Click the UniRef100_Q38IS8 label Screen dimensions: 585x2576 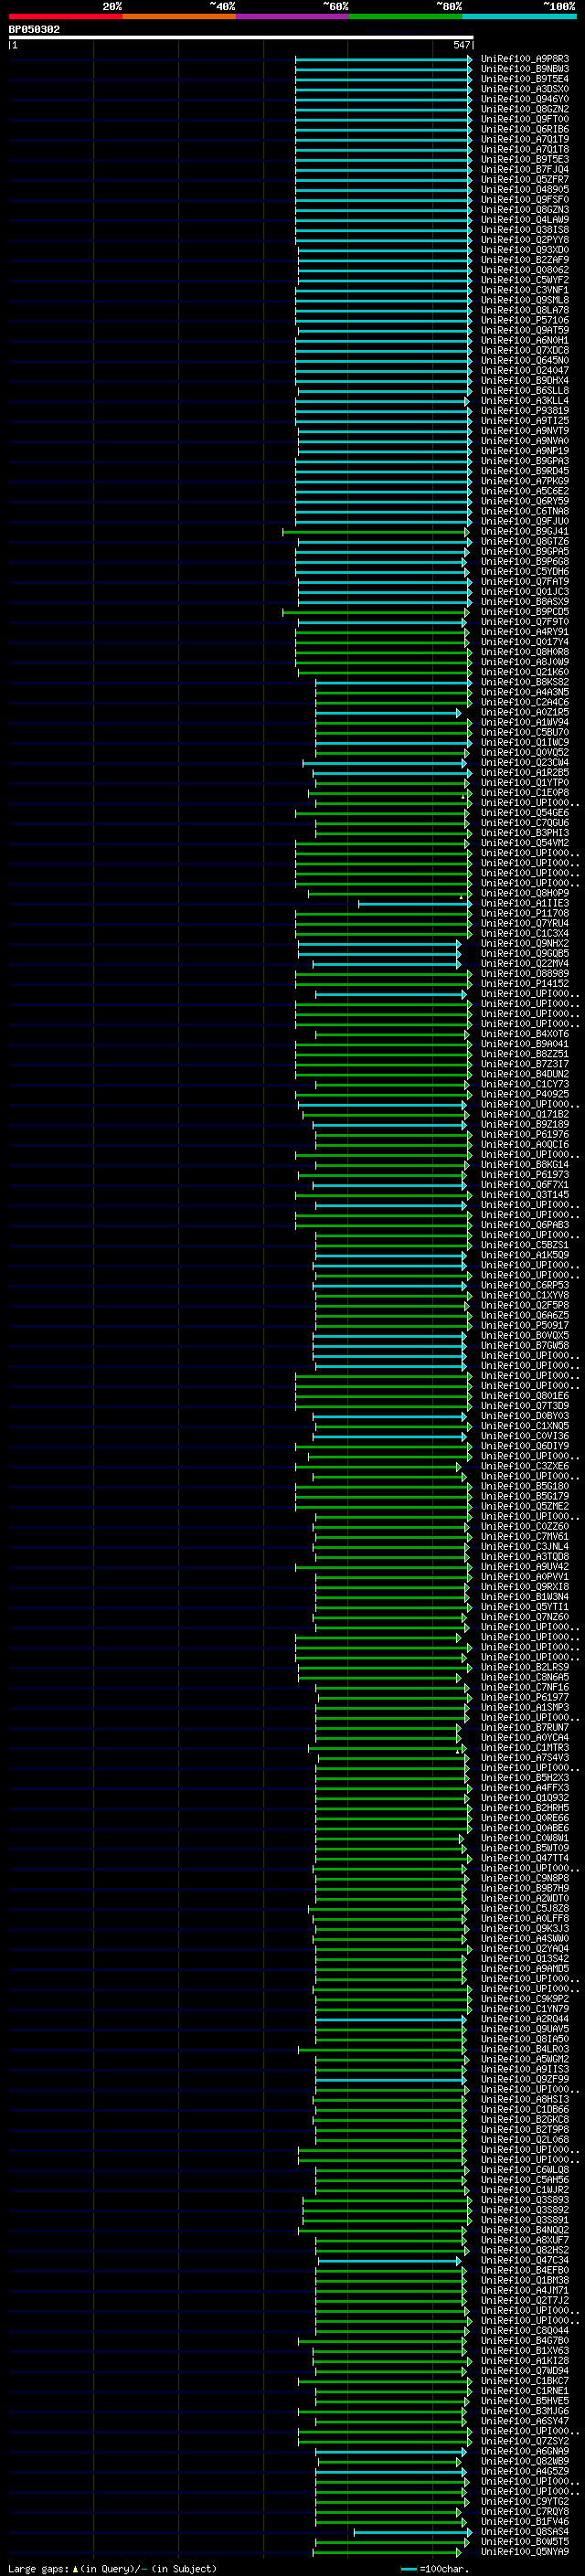pyautogui.click(x=524, y=229)
